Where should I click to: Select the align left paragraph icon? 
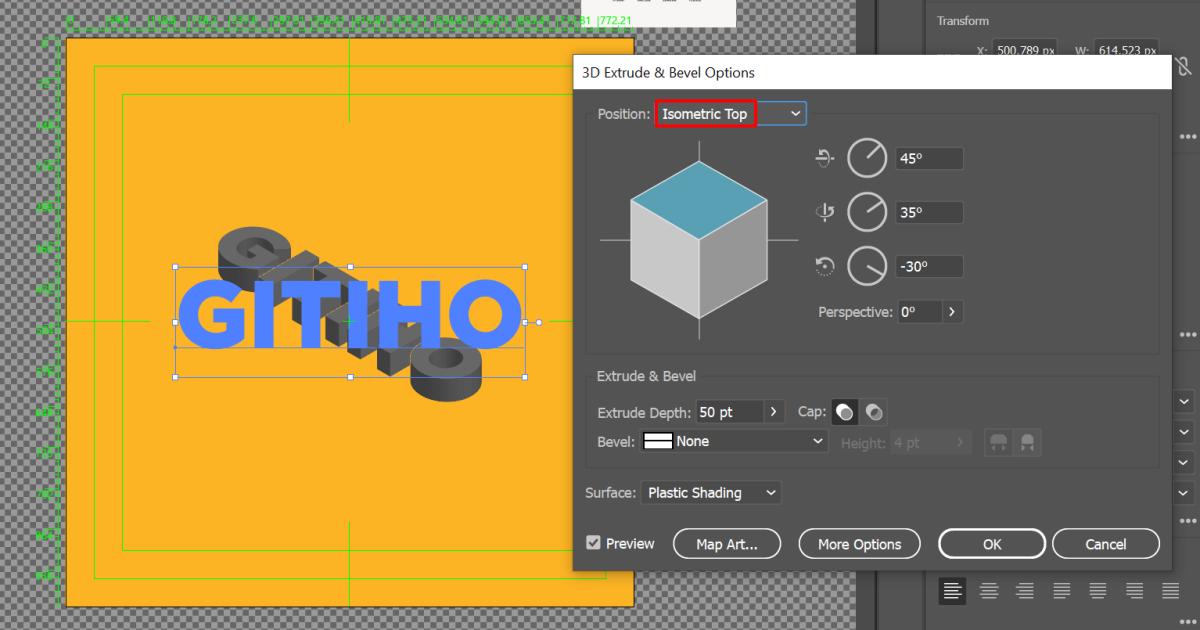coord(952,590)
